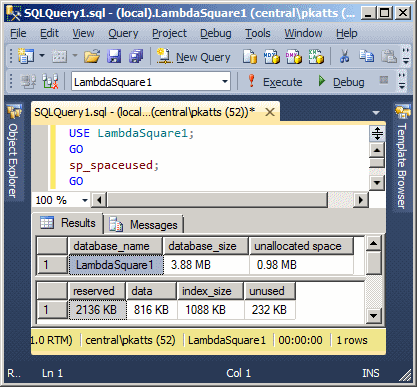Open the Query menu
417x387 pixels.
coord(123,33)
